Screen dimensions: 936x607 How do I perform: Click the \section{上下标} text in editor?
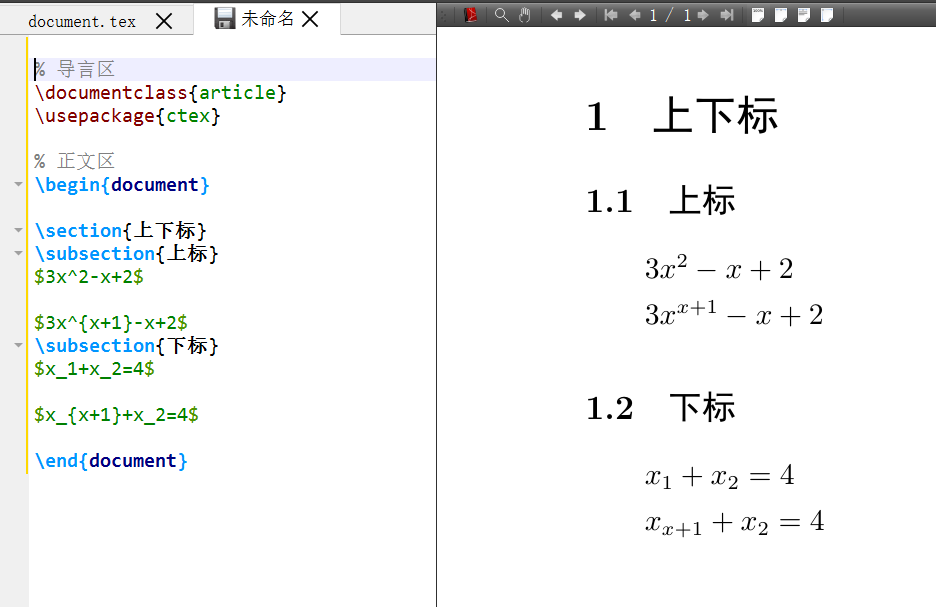point(120,230)
